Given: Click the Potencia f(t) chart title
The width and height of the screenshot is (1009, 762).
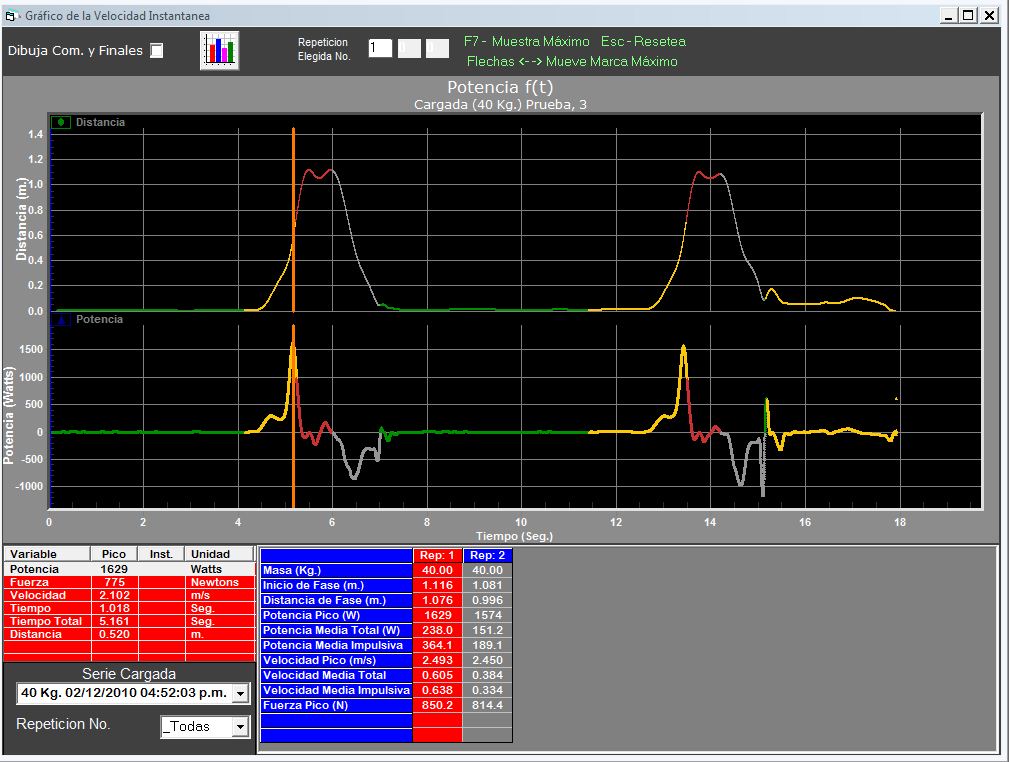Looking at the screenshot, I should (500, 87).
